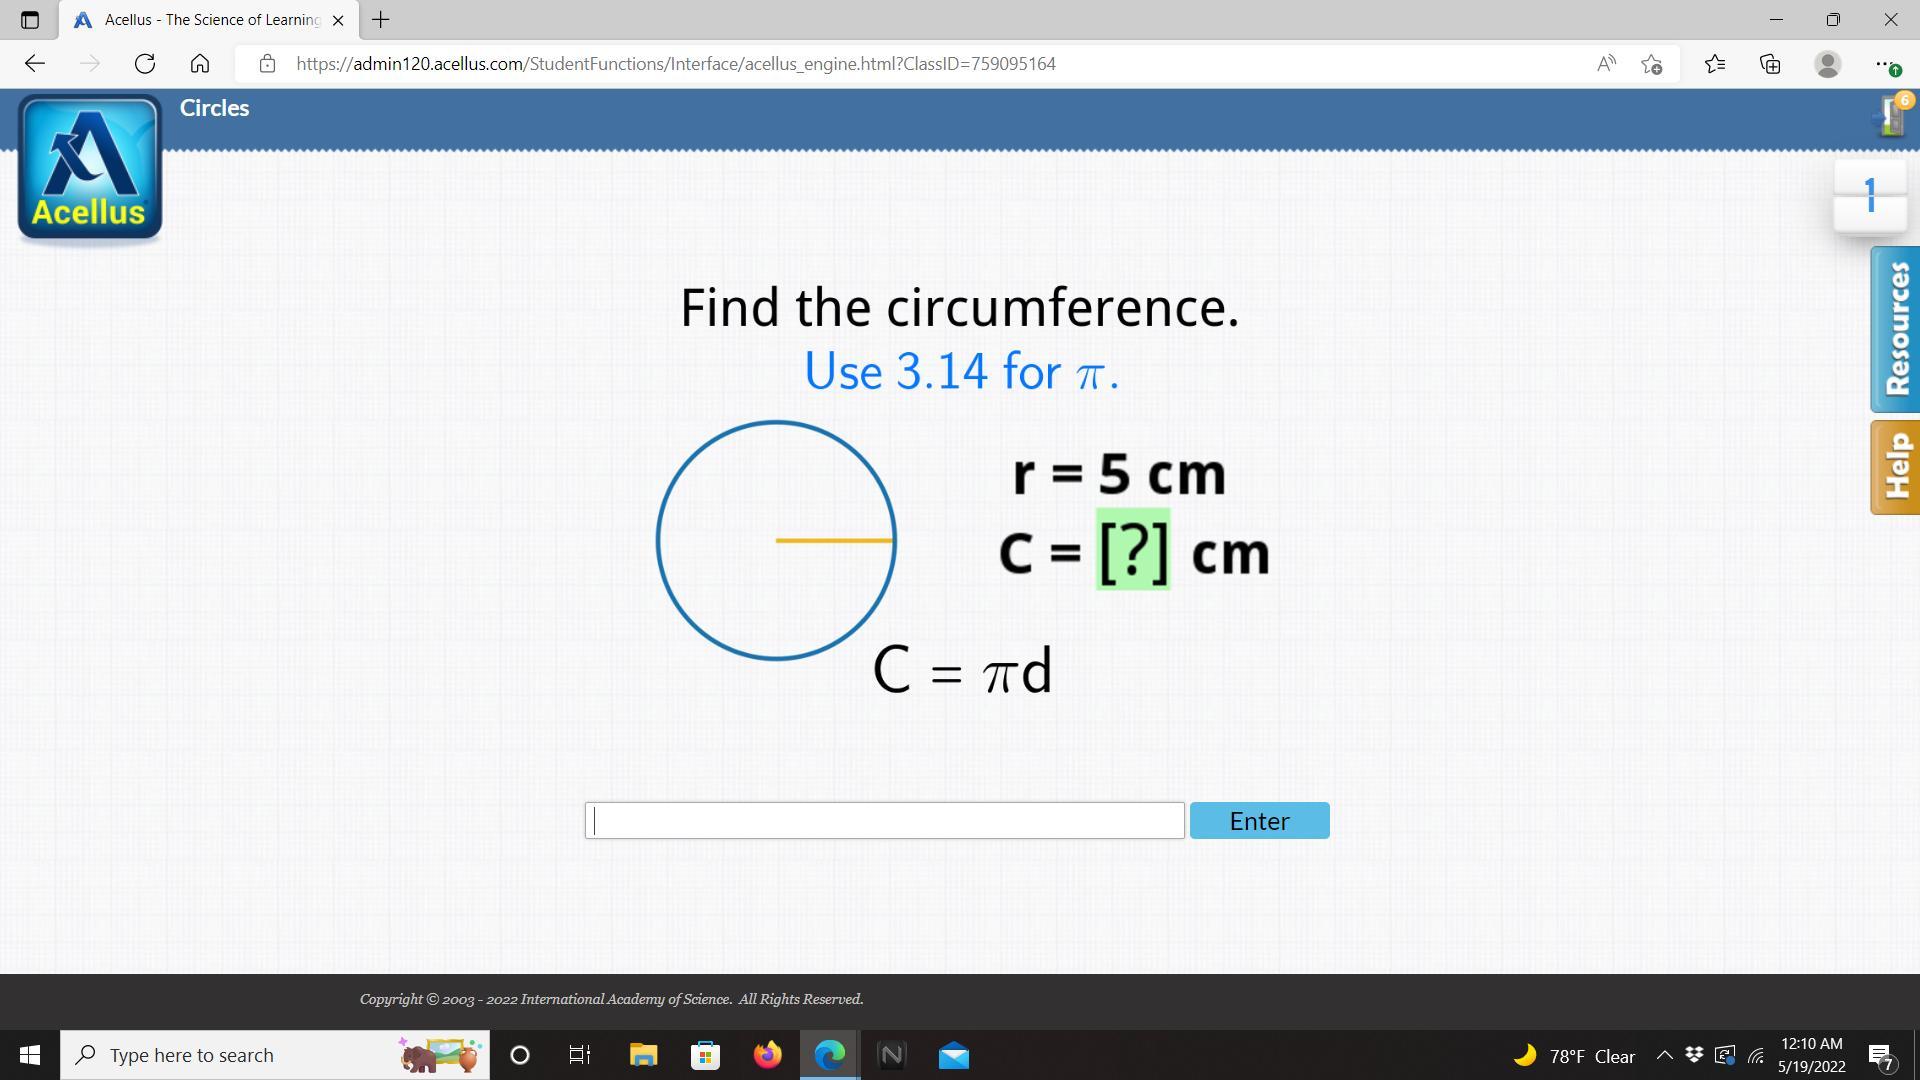The image size is (1920, 1080).
Task: Click the Read aloud icon
Action: (x=1606, y=64)
